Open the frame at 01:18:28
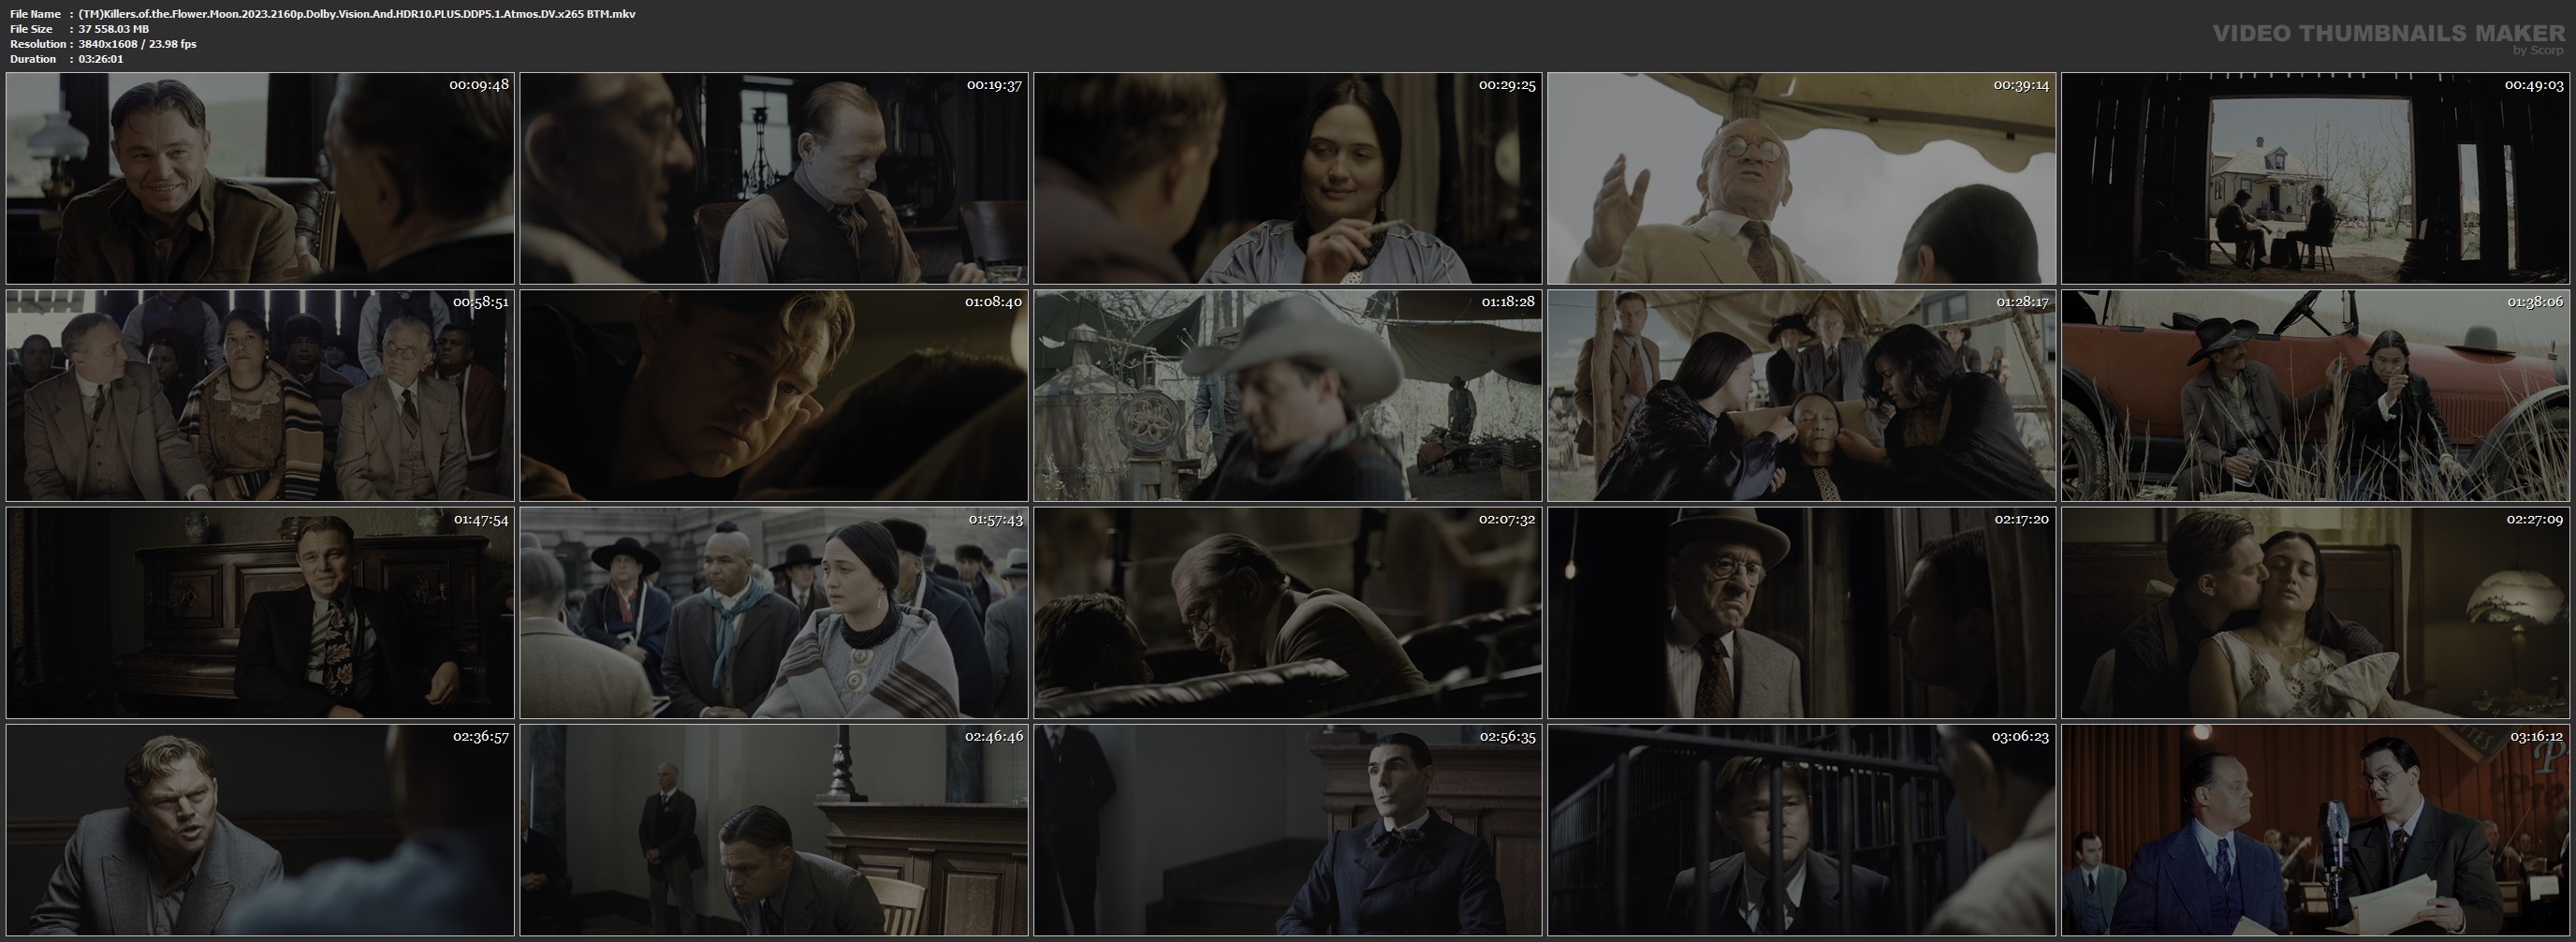This screenshot has width=2576, height=942. point(1288,396)
